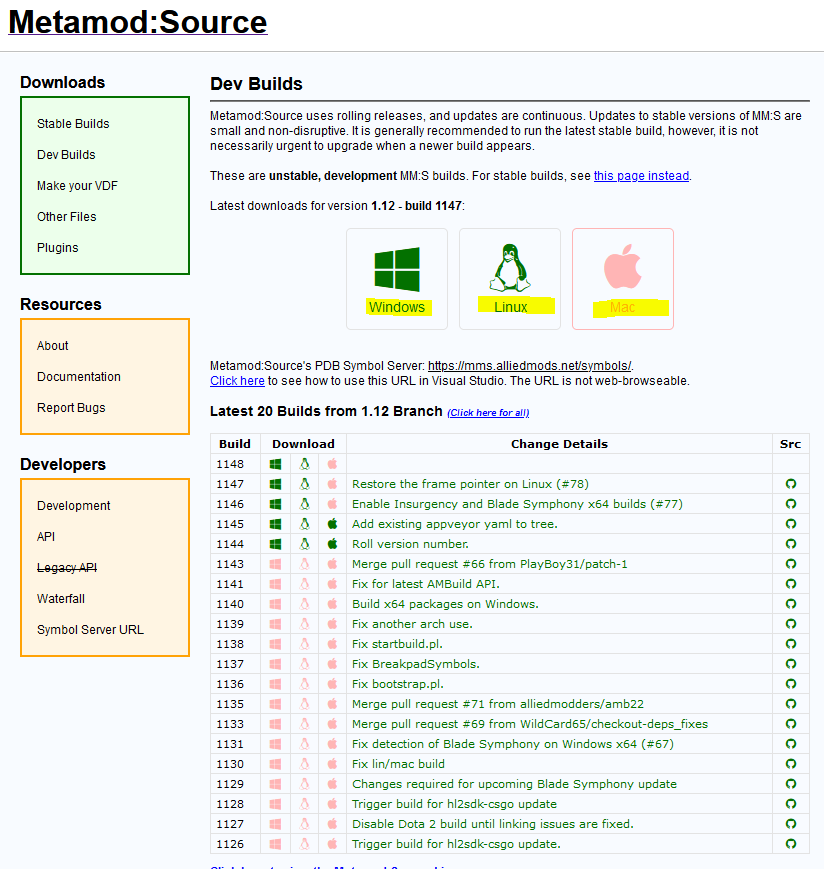Open Make your VDF page

pos(77,186)
